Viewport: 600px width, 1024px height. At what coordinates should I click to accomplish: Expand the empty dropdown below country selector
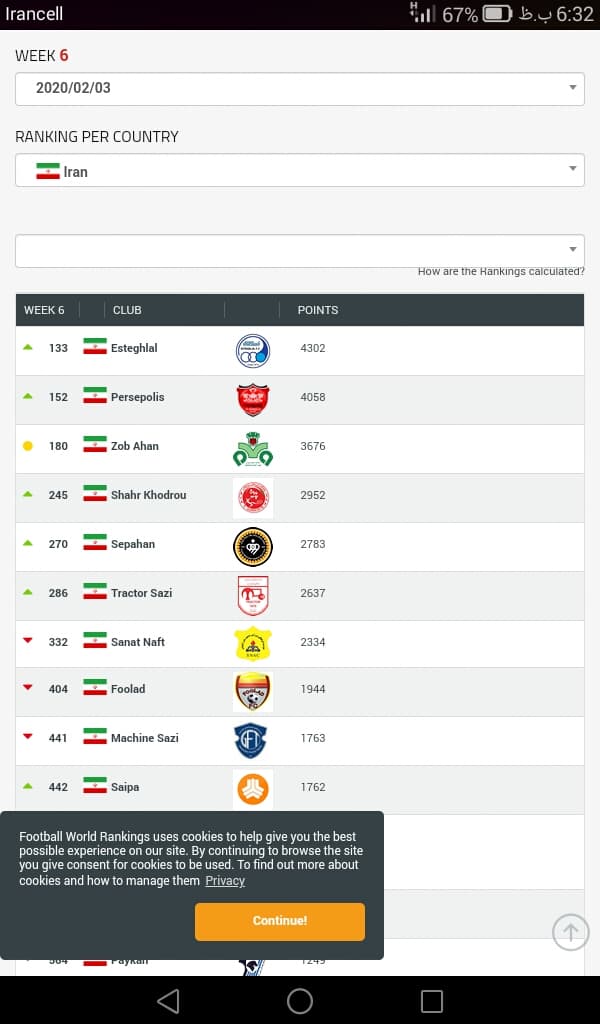click(300, 251)
